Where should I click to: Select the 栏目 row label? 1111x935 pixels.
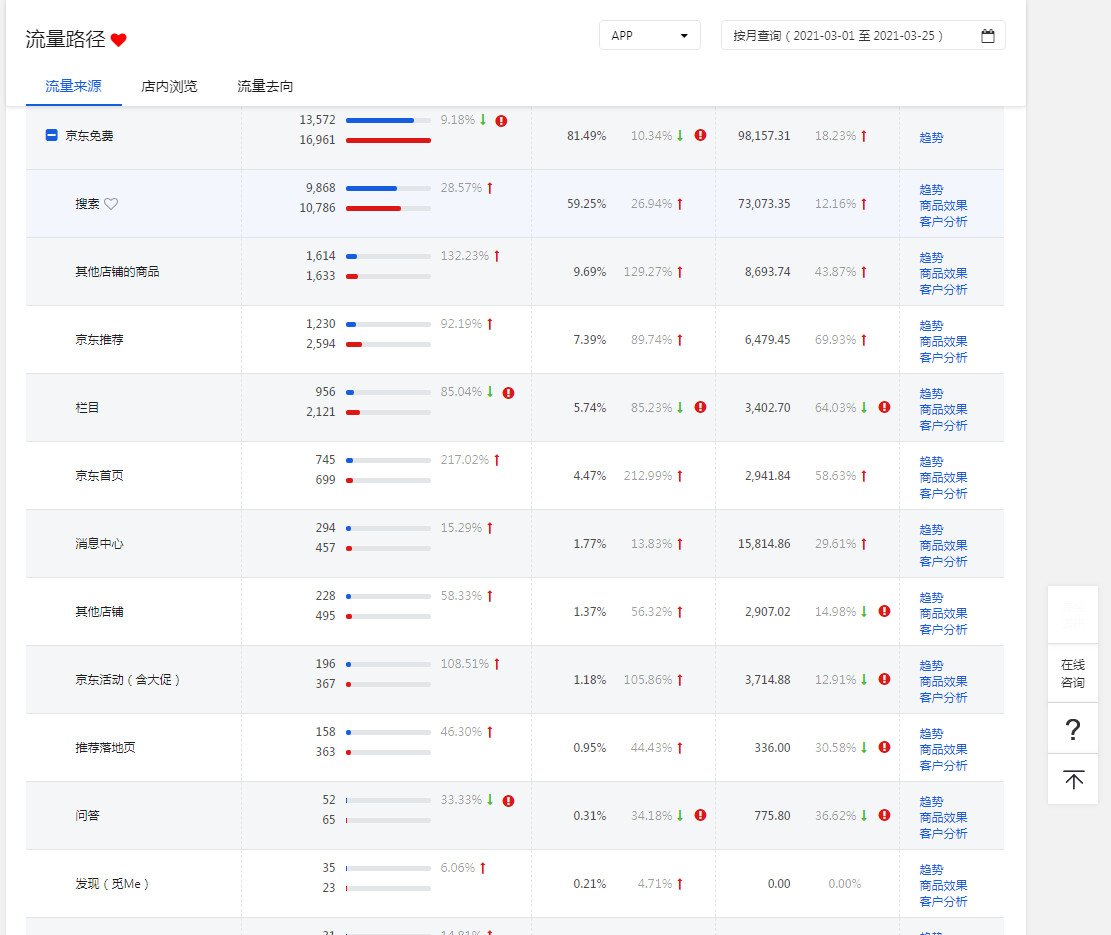click(87, 408)
